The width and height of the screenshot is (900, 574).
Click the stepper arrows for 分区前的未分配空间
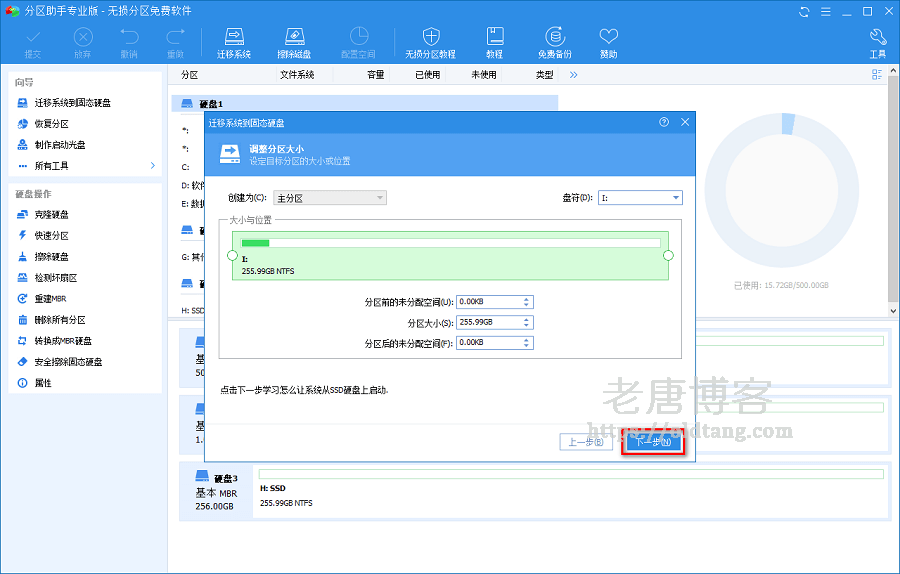(x=527, y=302)
